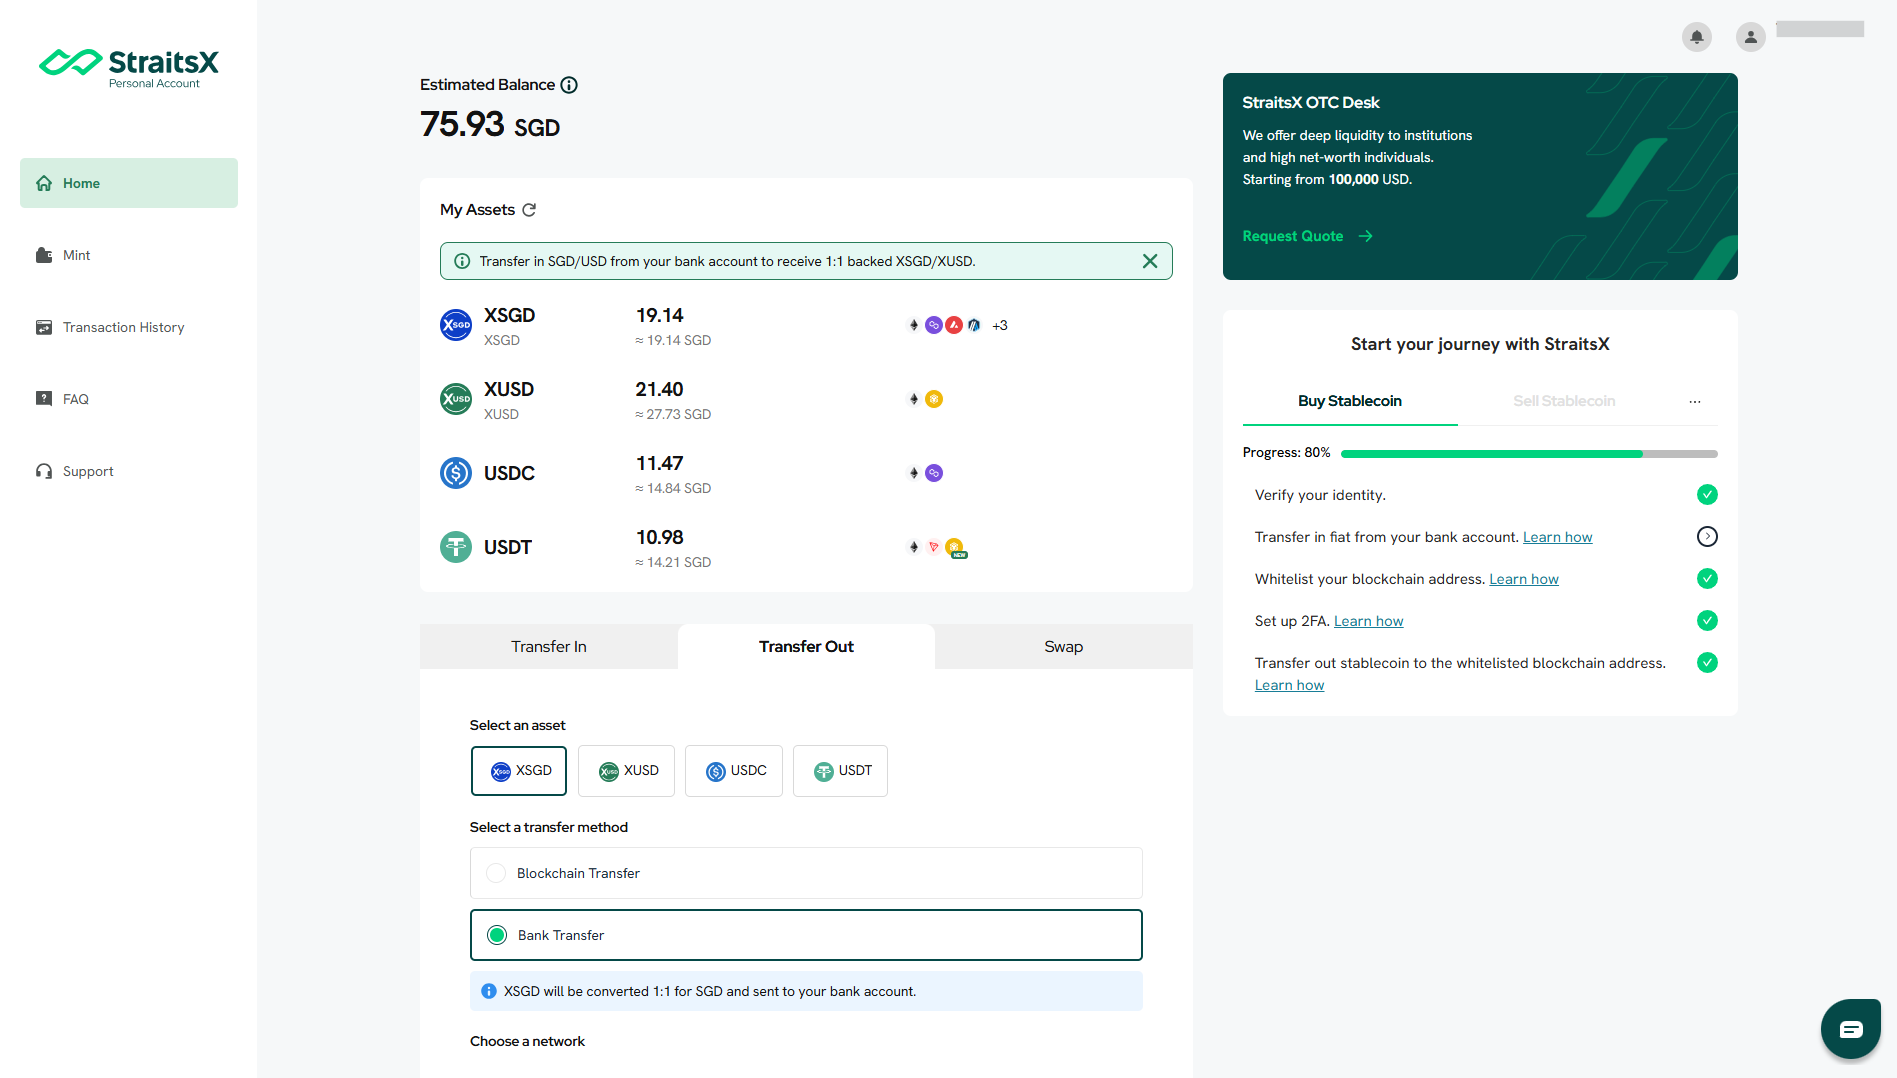Click the XSGD coin logo in assets list
Viewport: 1897px width, 1078px height.
[x=456, y=325]
